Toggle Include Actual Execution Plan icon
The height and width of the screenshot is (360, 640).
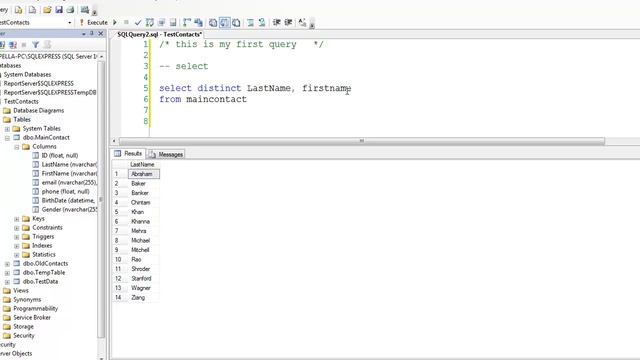coord(187,22)
